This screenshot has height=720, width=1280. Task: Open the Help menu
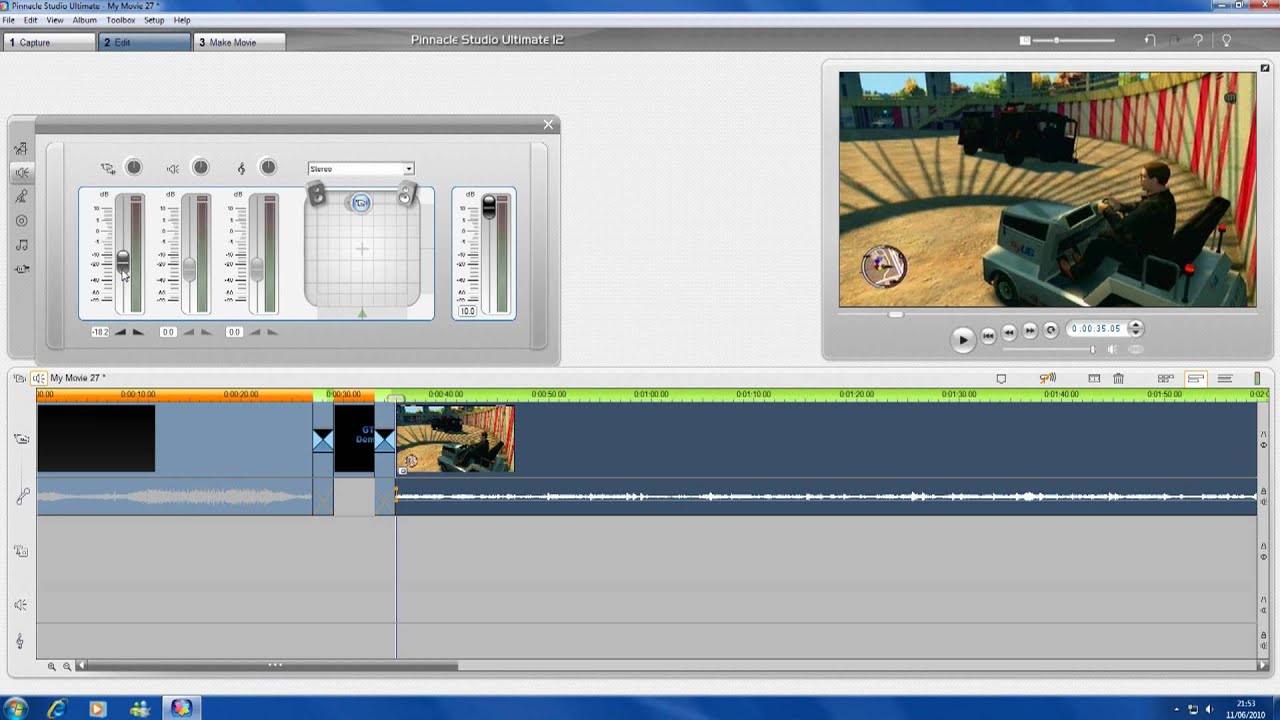(182, 20)
